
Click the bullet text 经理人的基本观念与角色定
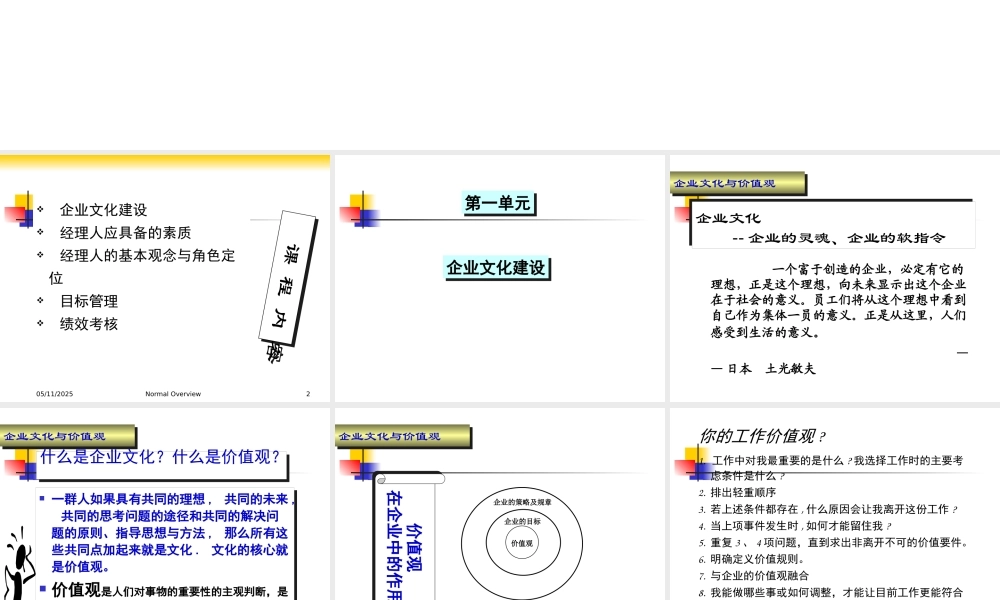point(147,256)
